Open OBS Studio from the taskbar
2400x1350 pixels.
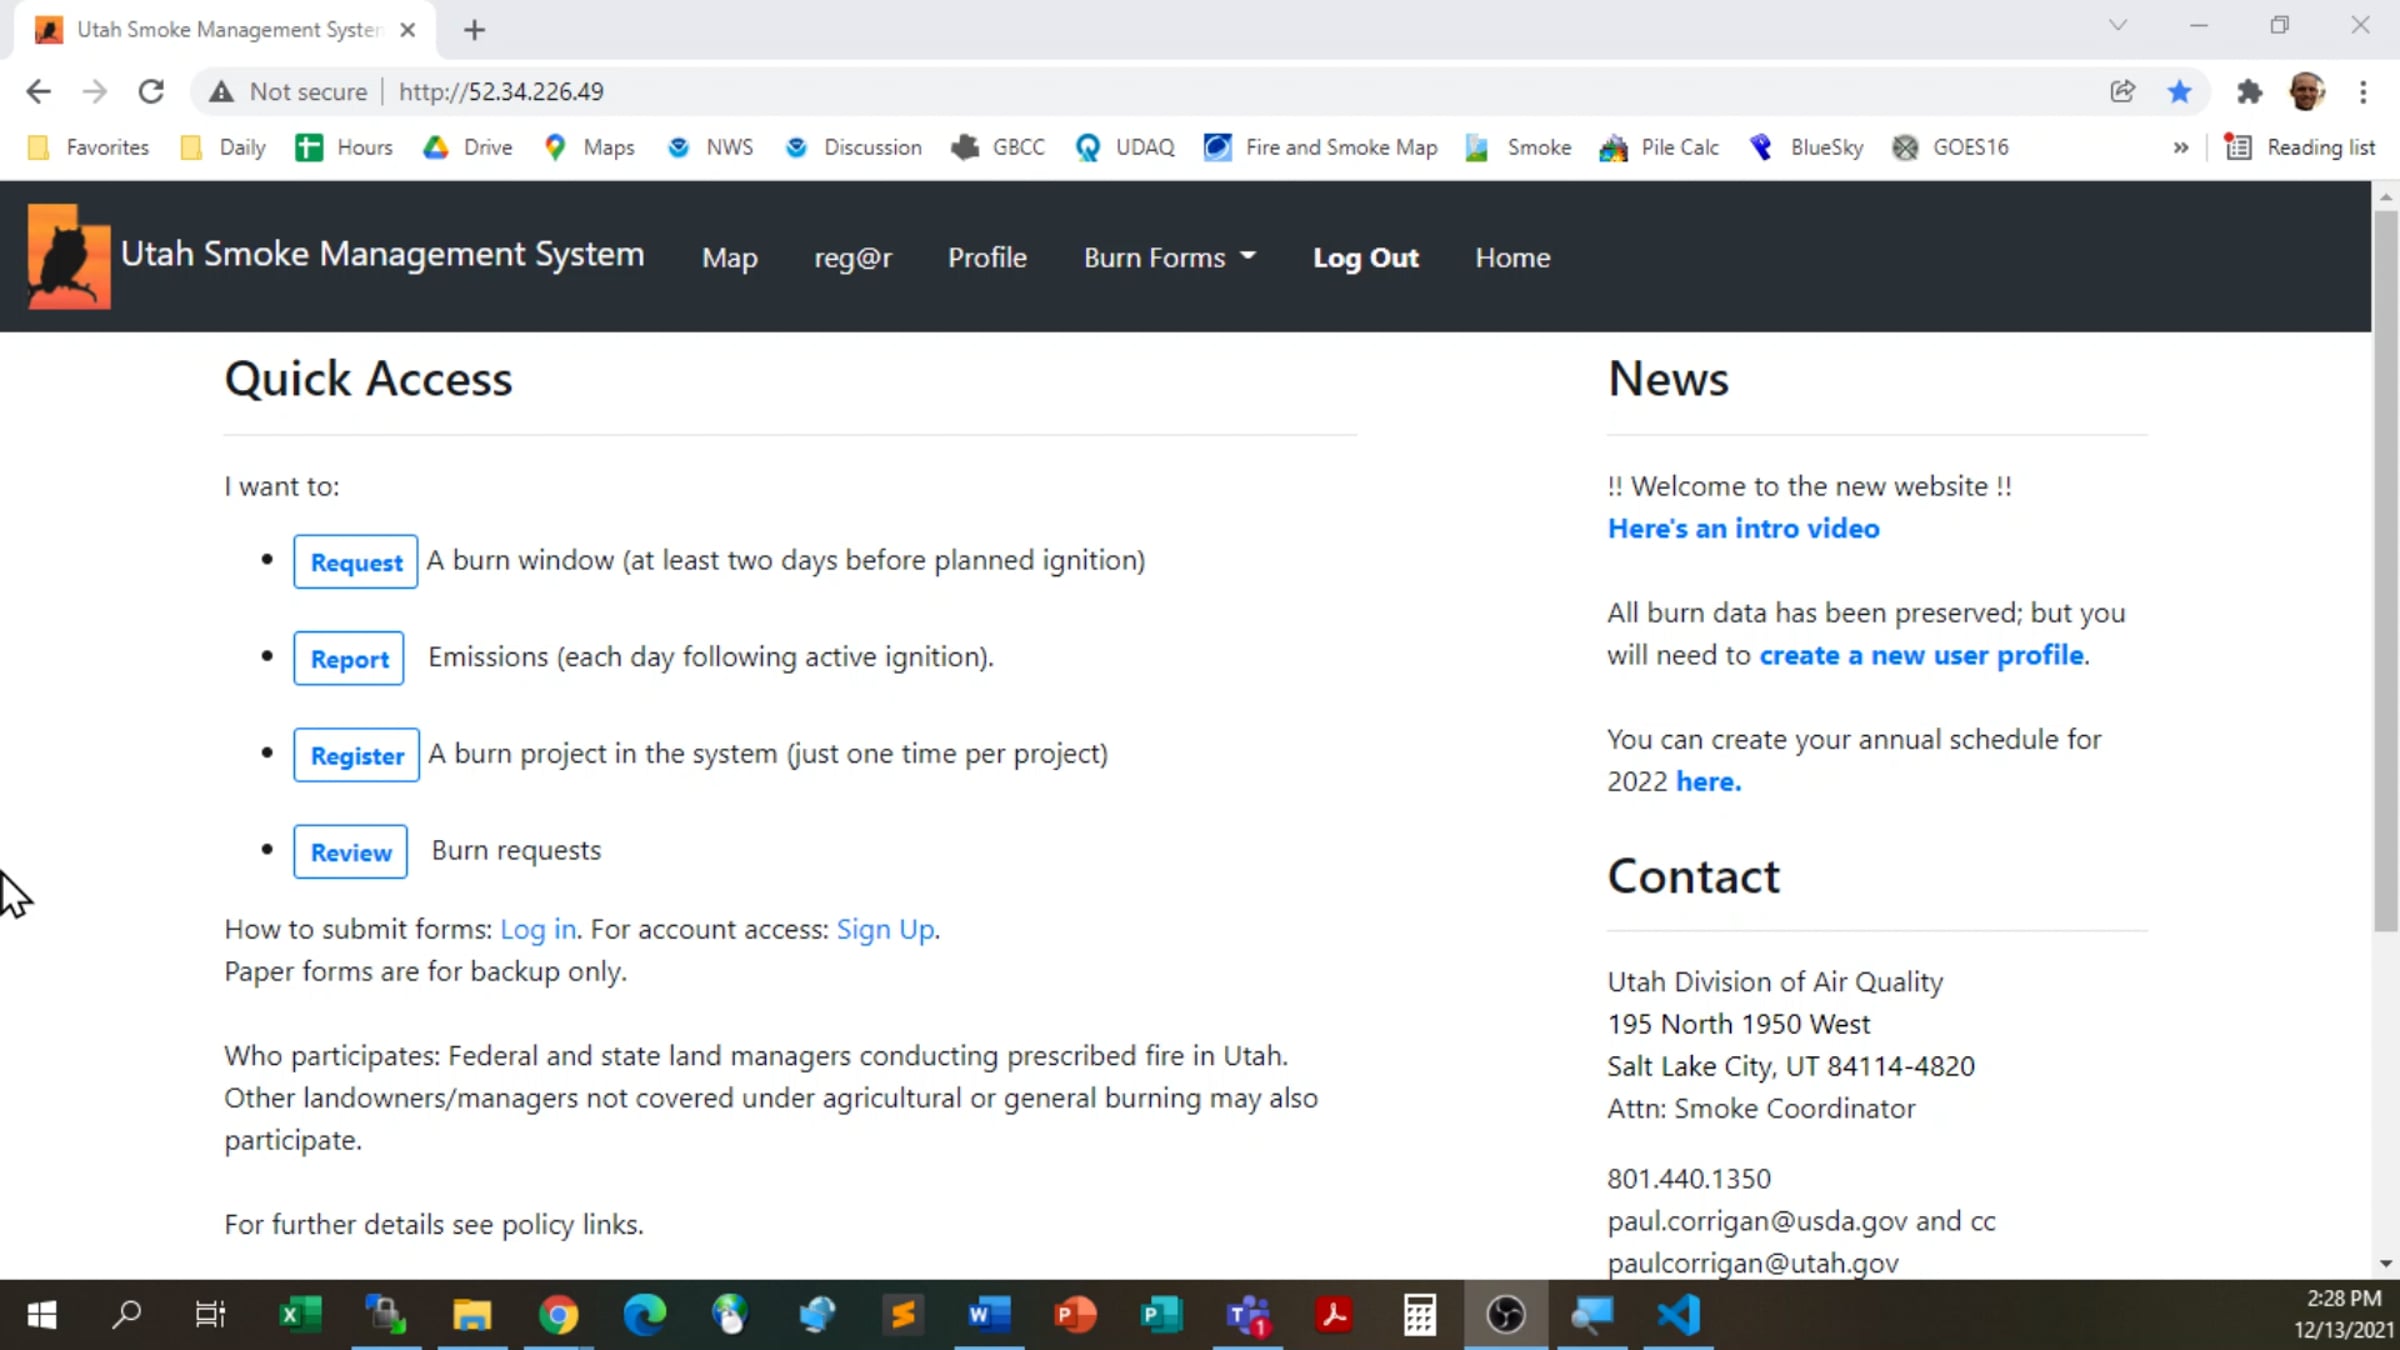click(x=1506, y=1315)
